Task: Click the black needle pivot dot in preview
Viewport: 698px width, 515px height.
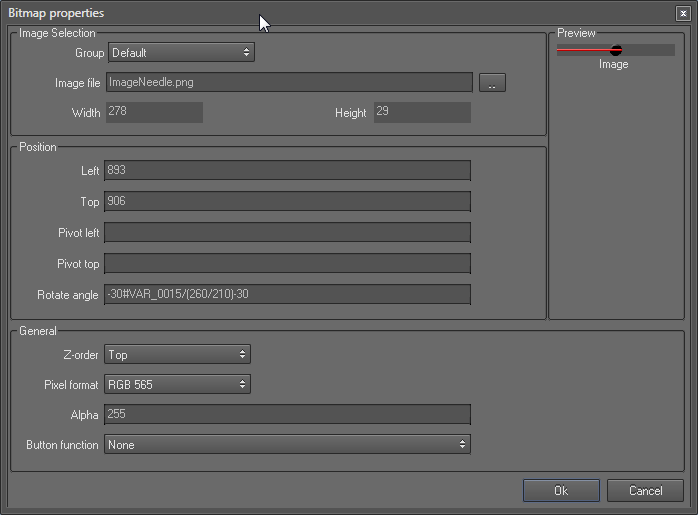Action: 616,50
